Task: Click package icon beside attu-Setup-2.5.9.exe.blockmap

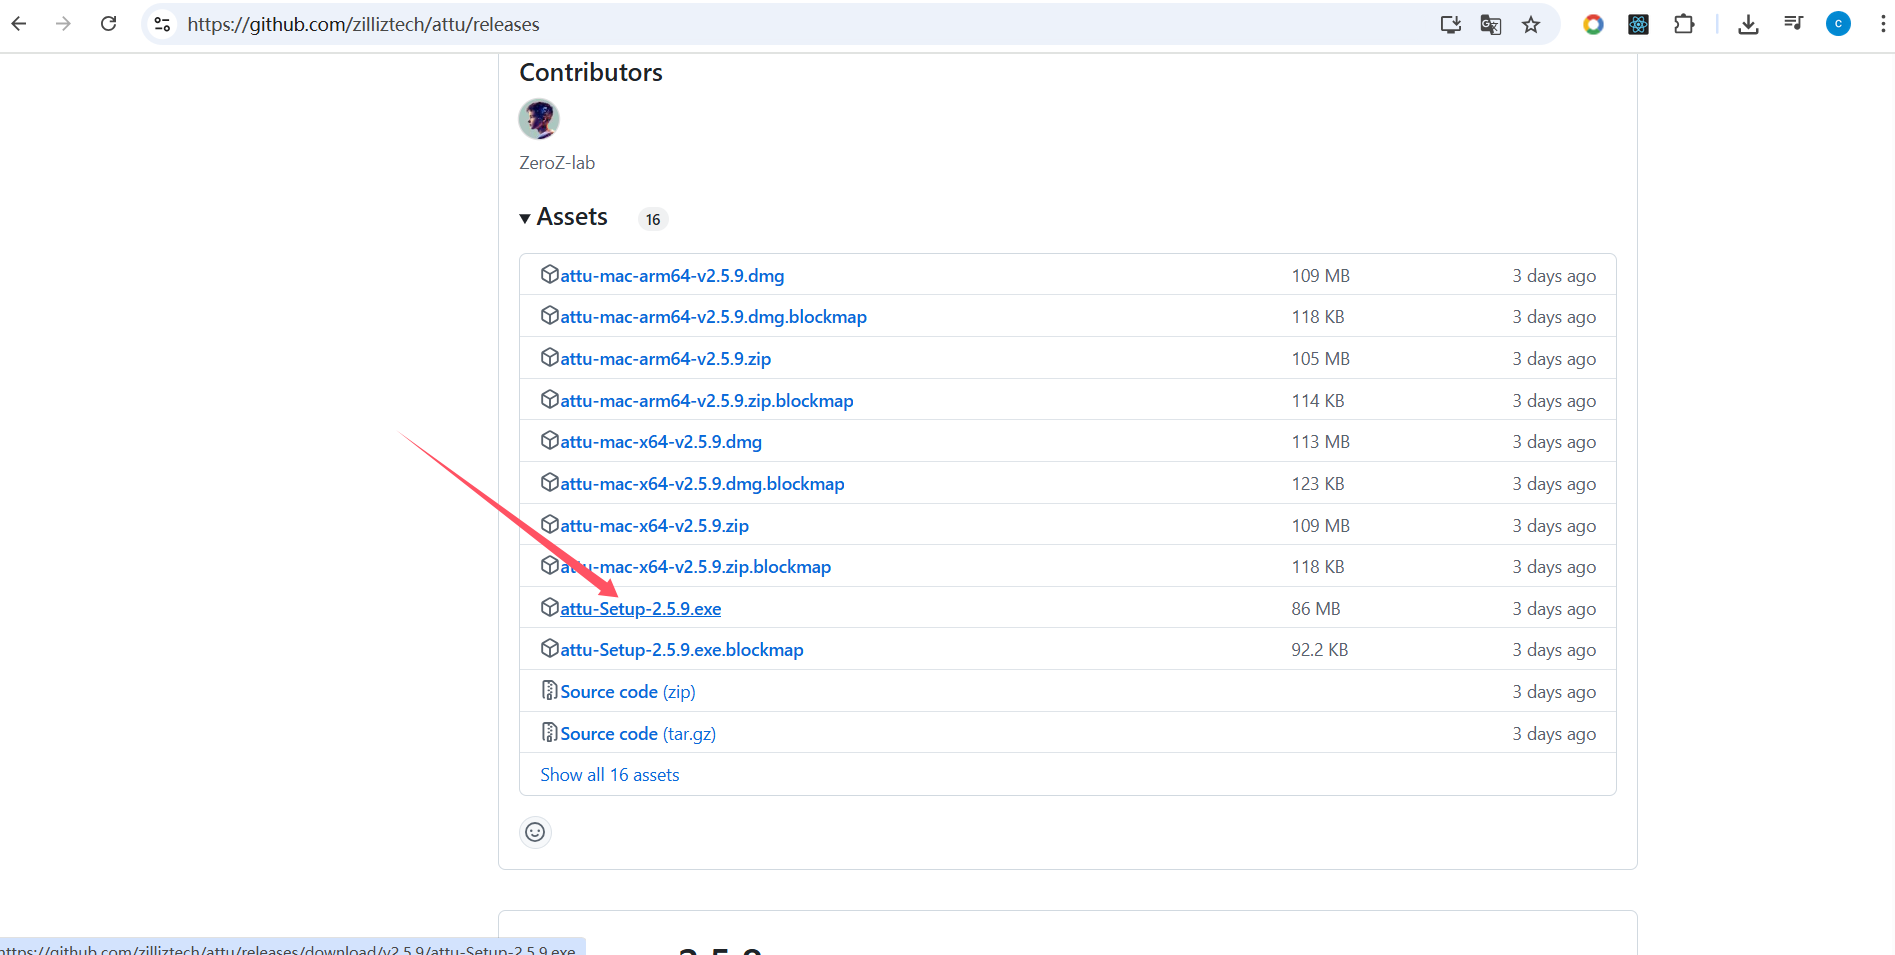Action: pyautogui.click(x=549, y=648)
